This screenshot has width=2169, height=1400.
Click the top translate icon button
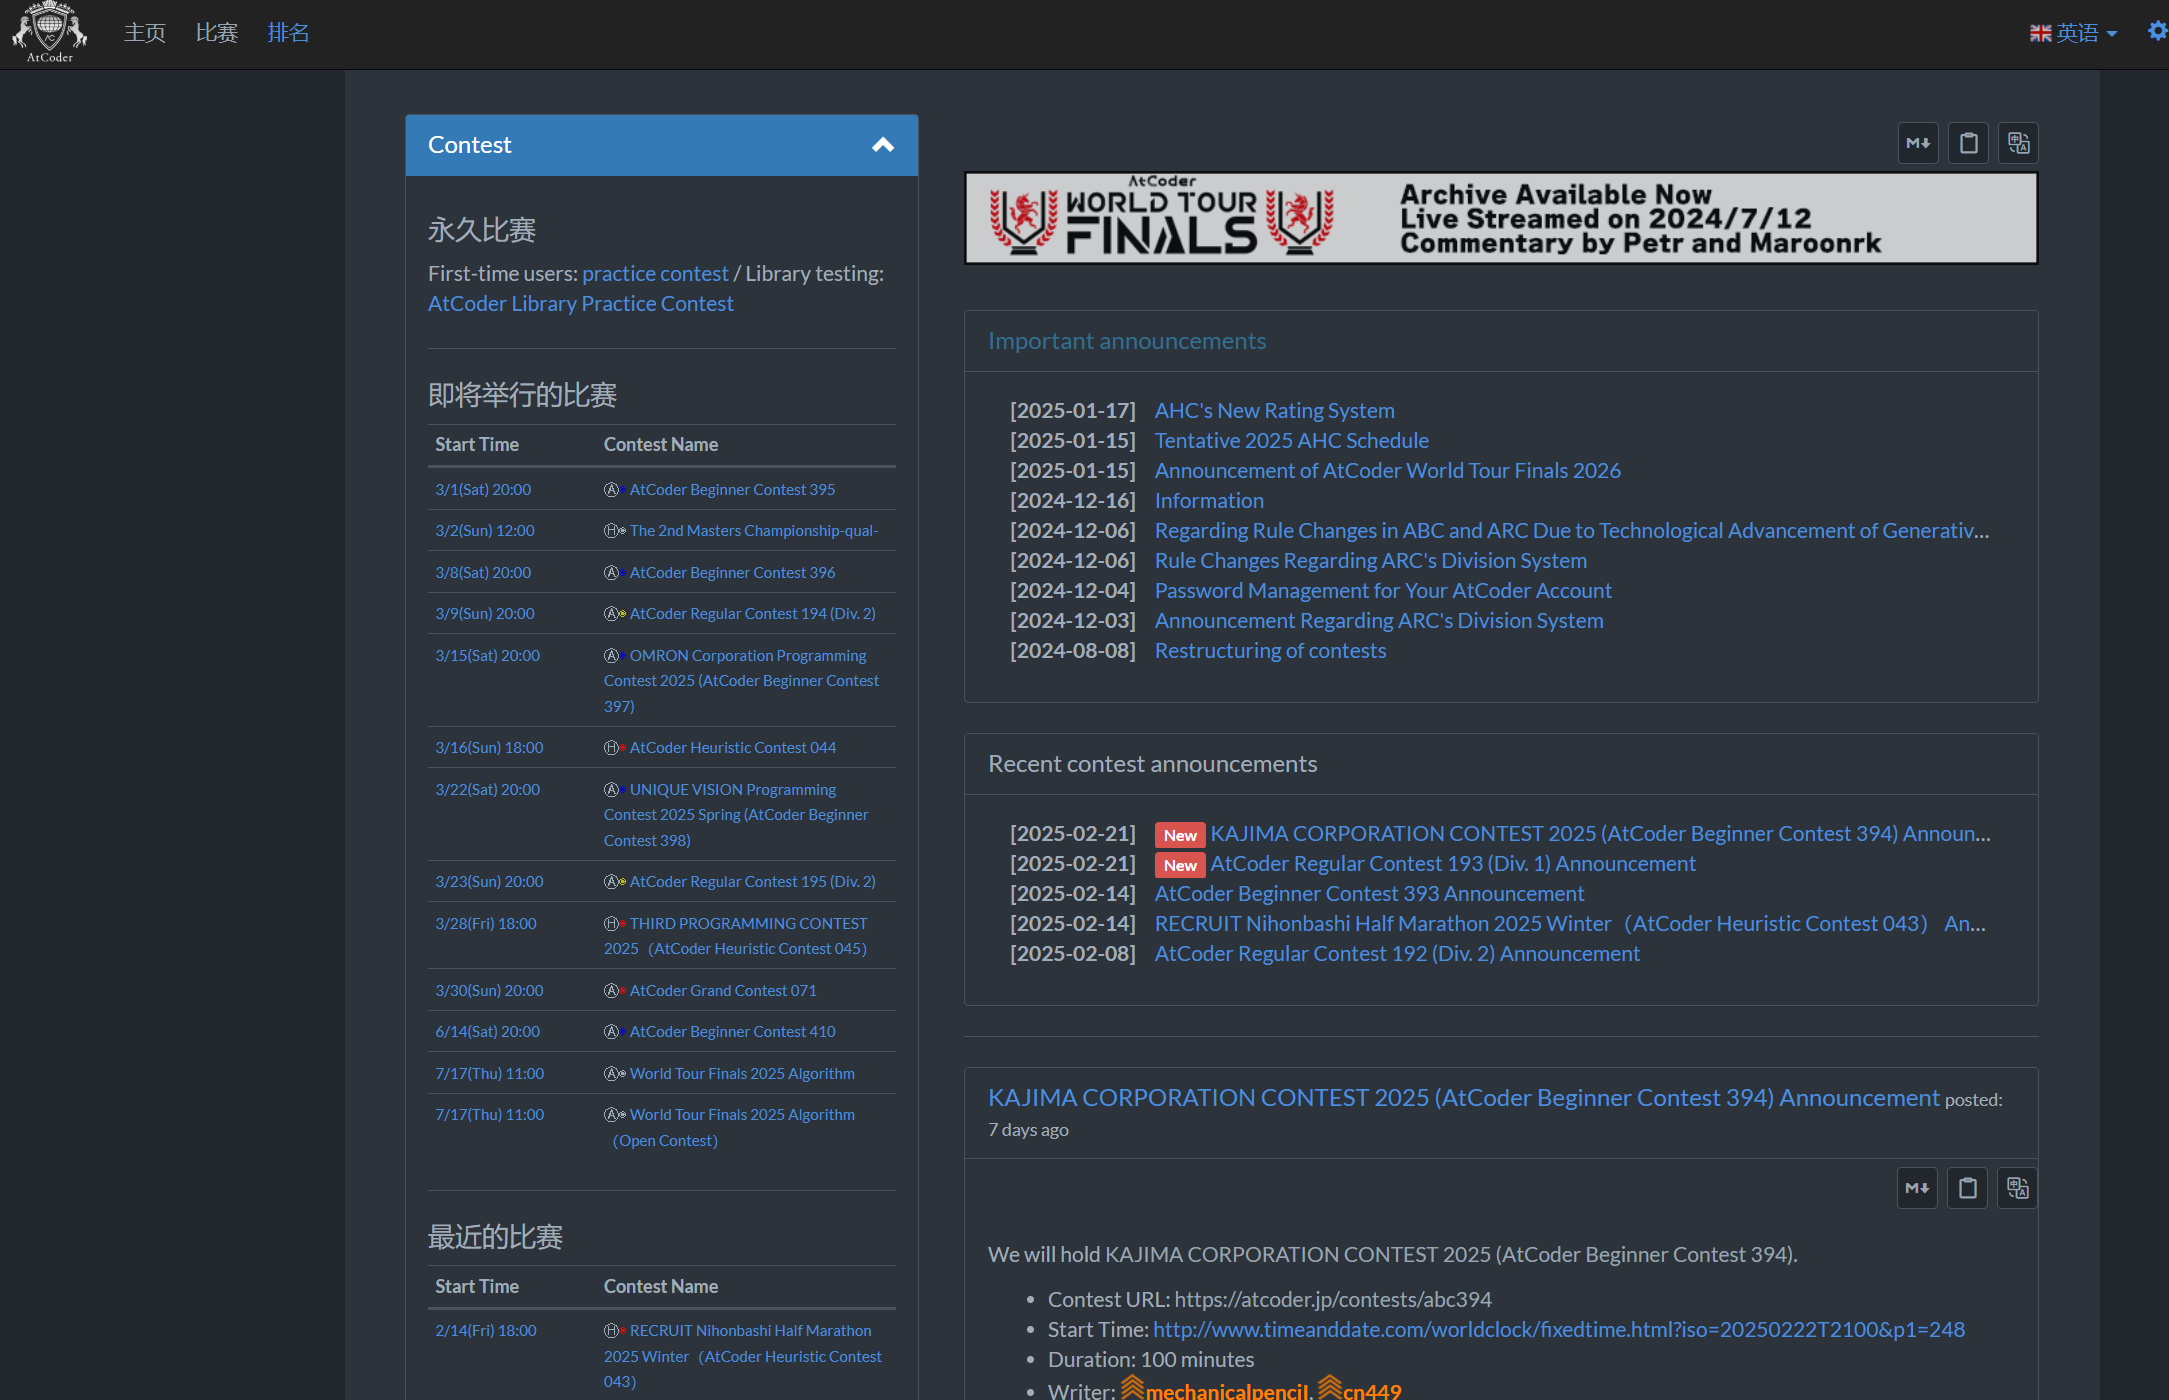2018,143
